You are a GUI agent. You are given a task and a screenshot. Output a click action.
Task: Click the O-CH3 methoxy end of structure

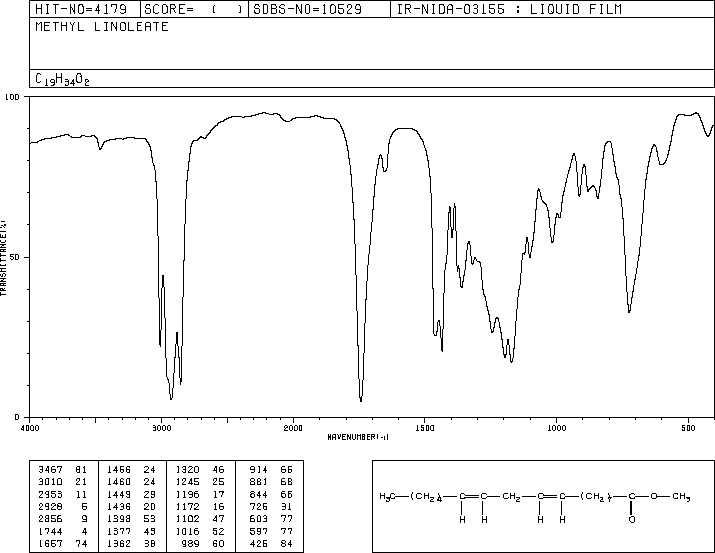pyautogui.click(x=670, y=496)
